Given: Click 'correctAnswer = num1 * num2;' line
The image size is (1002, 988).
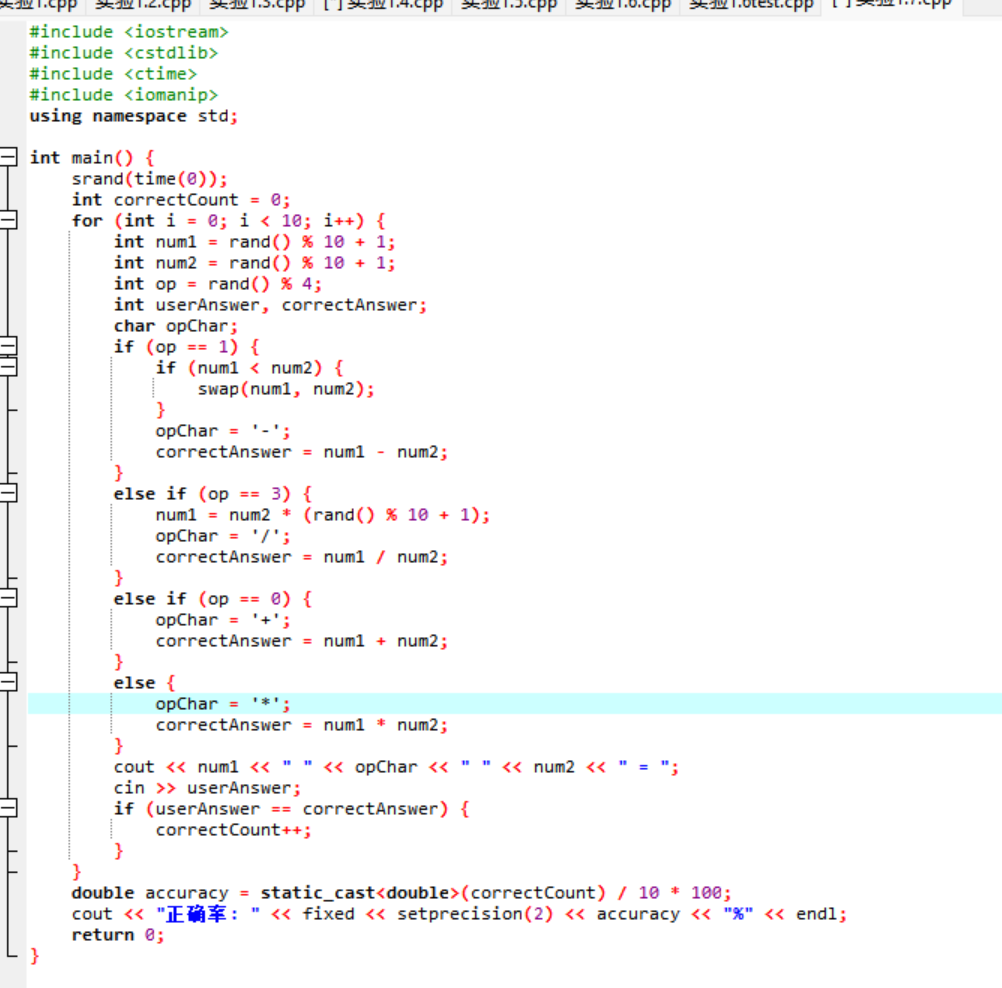Looking at the screenshot, I should 302,725.
